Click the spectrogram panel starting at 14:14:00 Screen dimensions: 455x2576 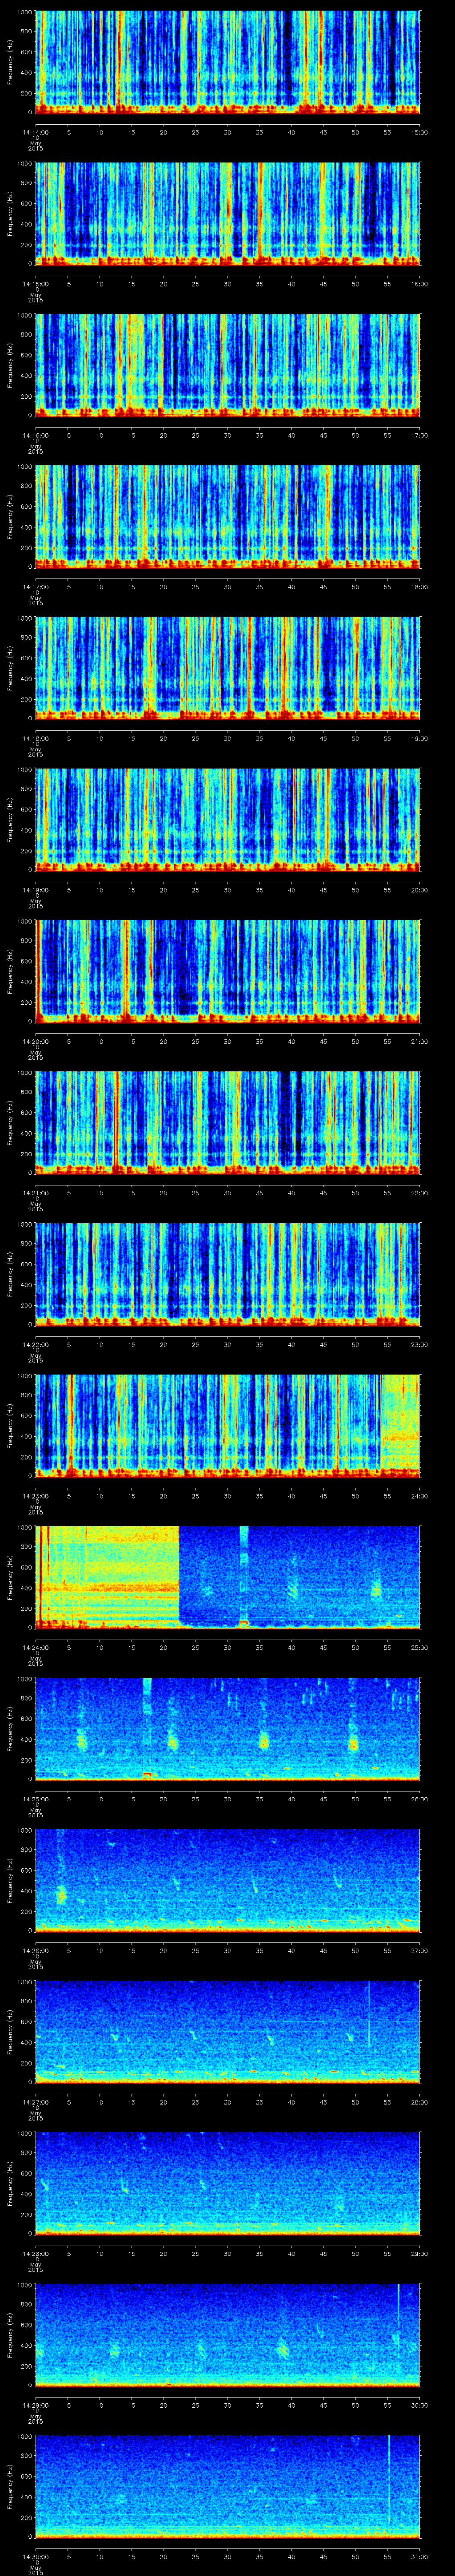228,62
